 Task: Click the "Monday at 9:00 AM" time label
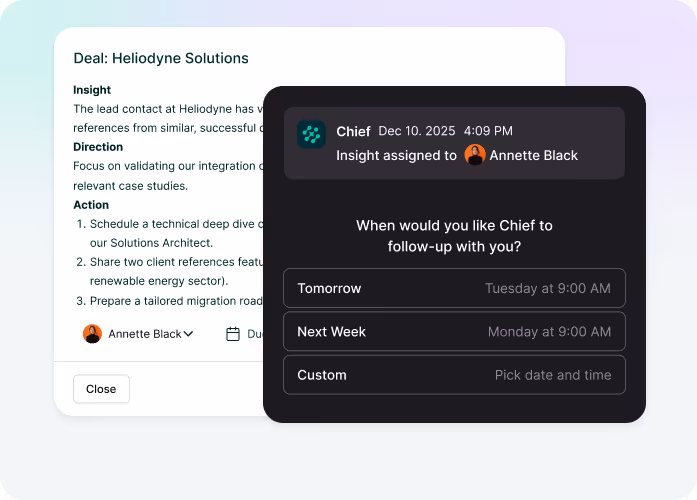pos(549,331)
